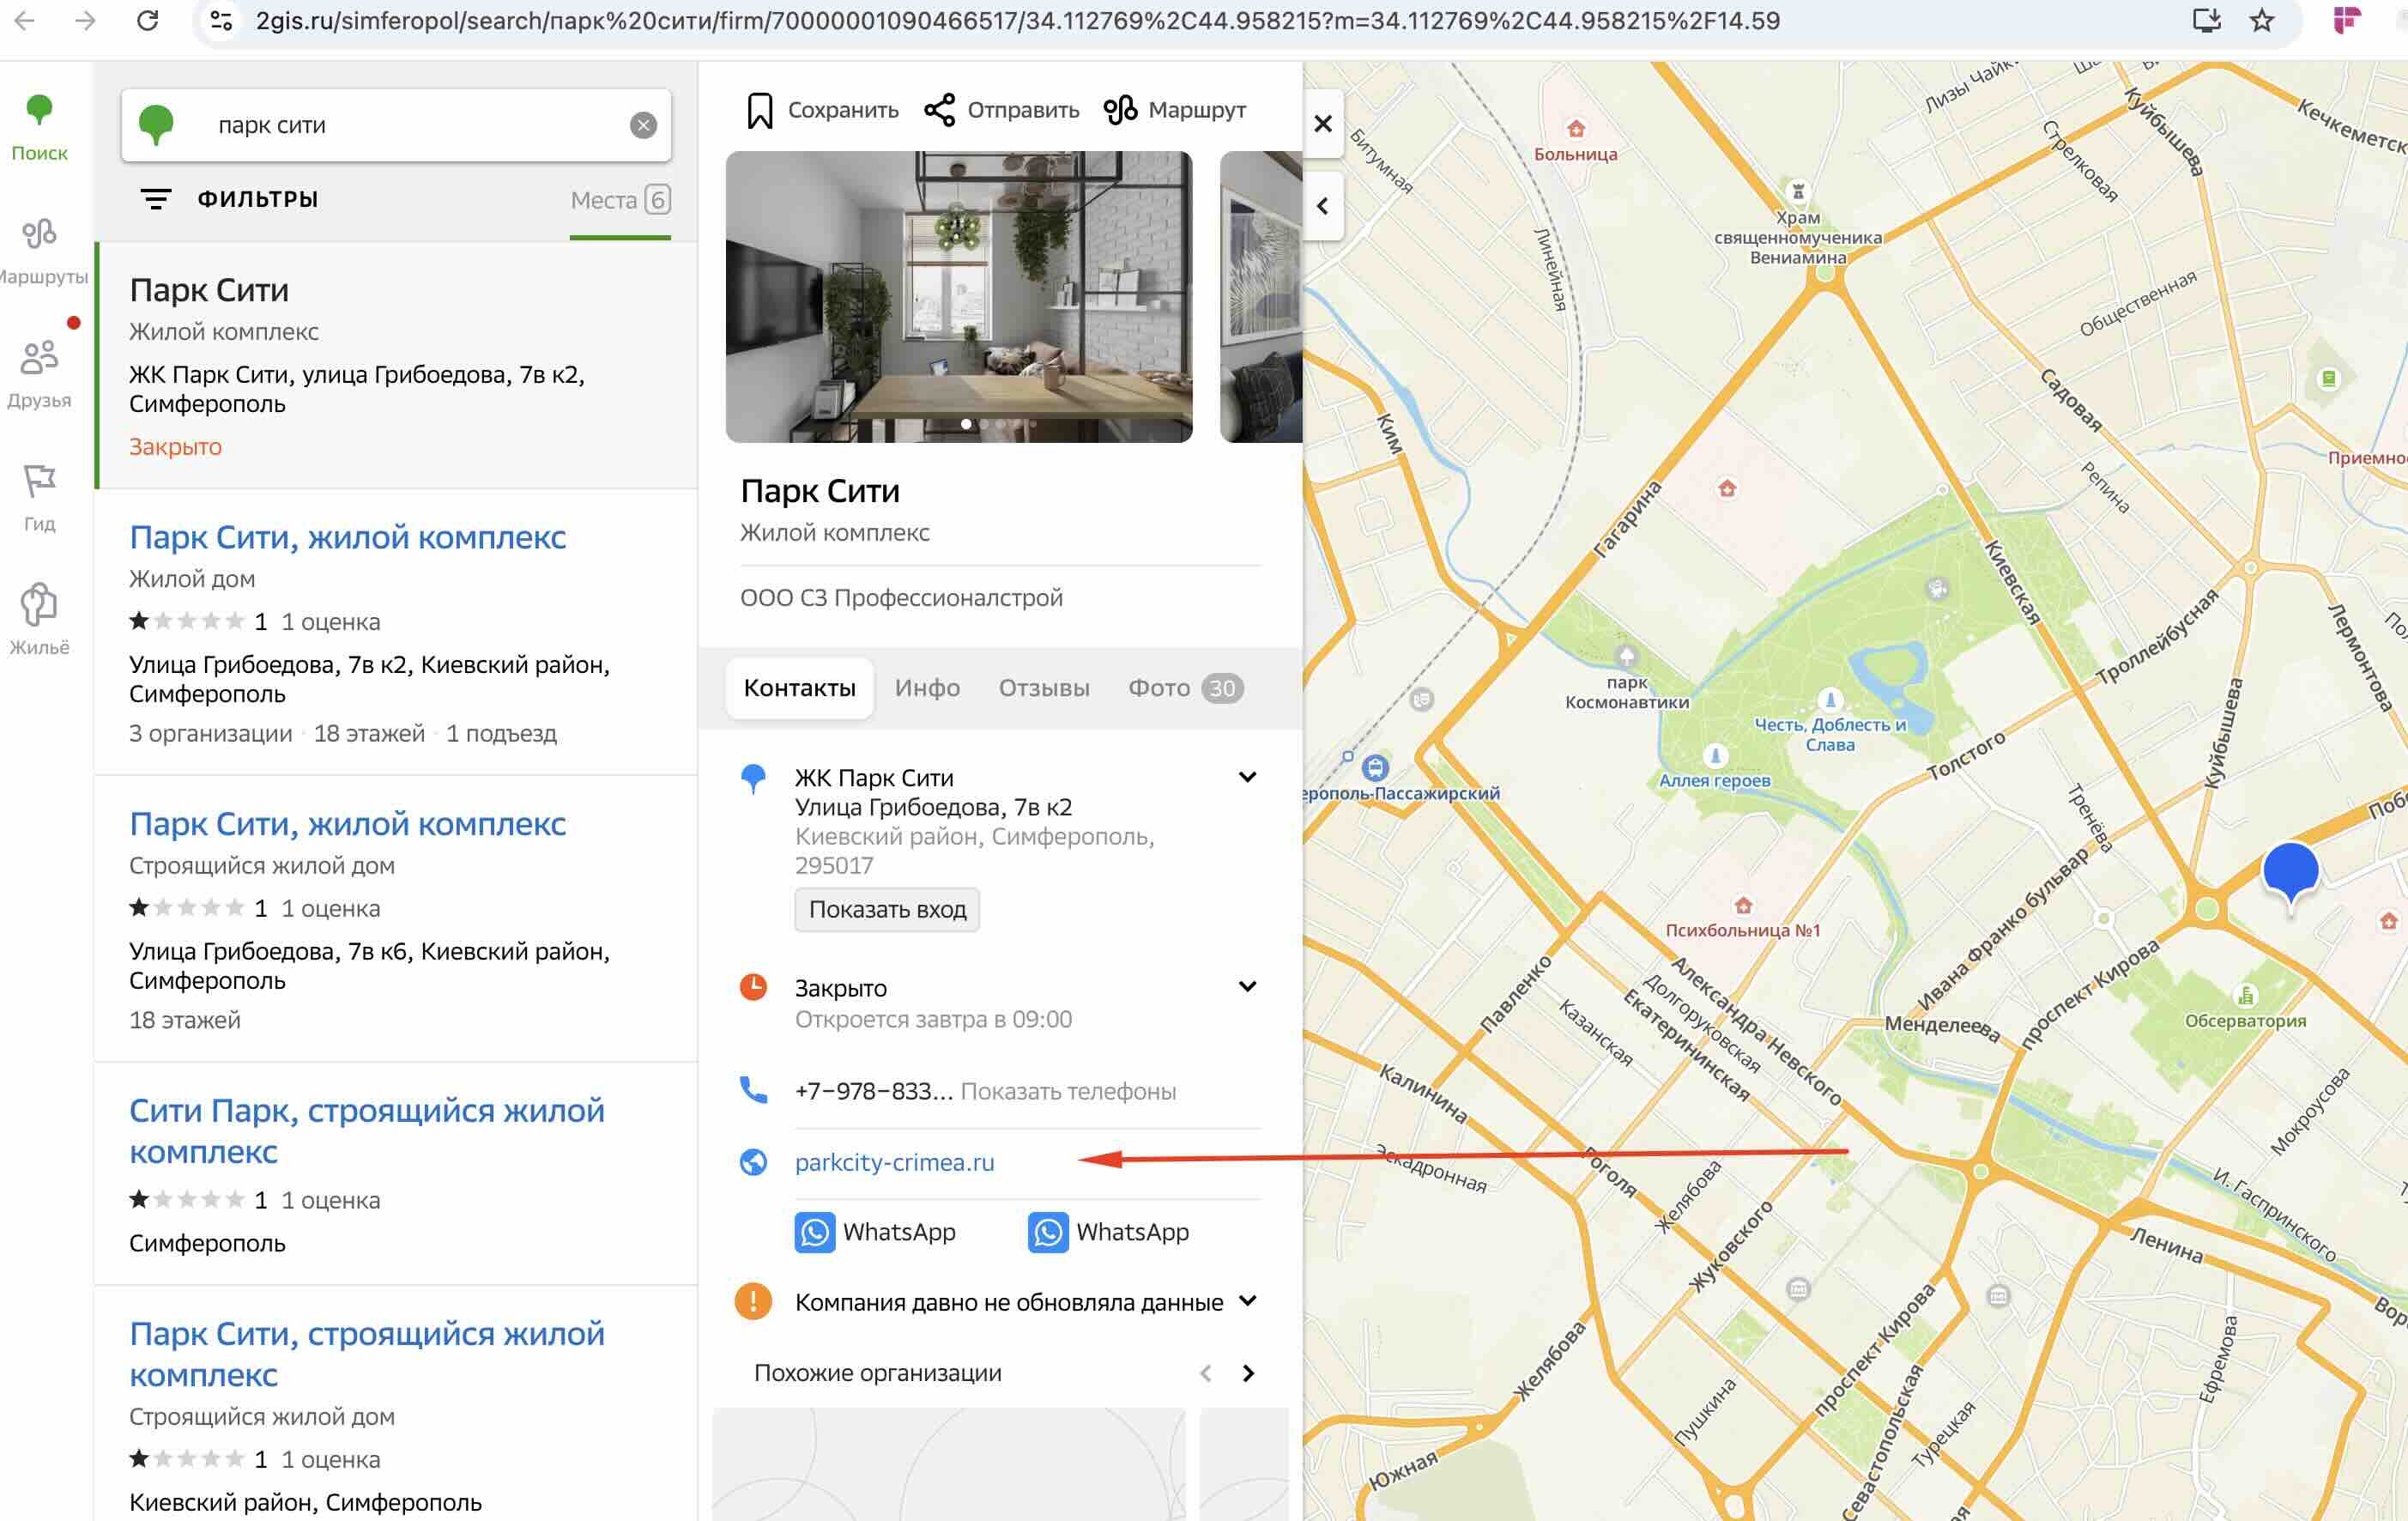Click the phone icon next to +7-978-833
This screenshot has width=2408, height=1521.
click(753, 1090)
